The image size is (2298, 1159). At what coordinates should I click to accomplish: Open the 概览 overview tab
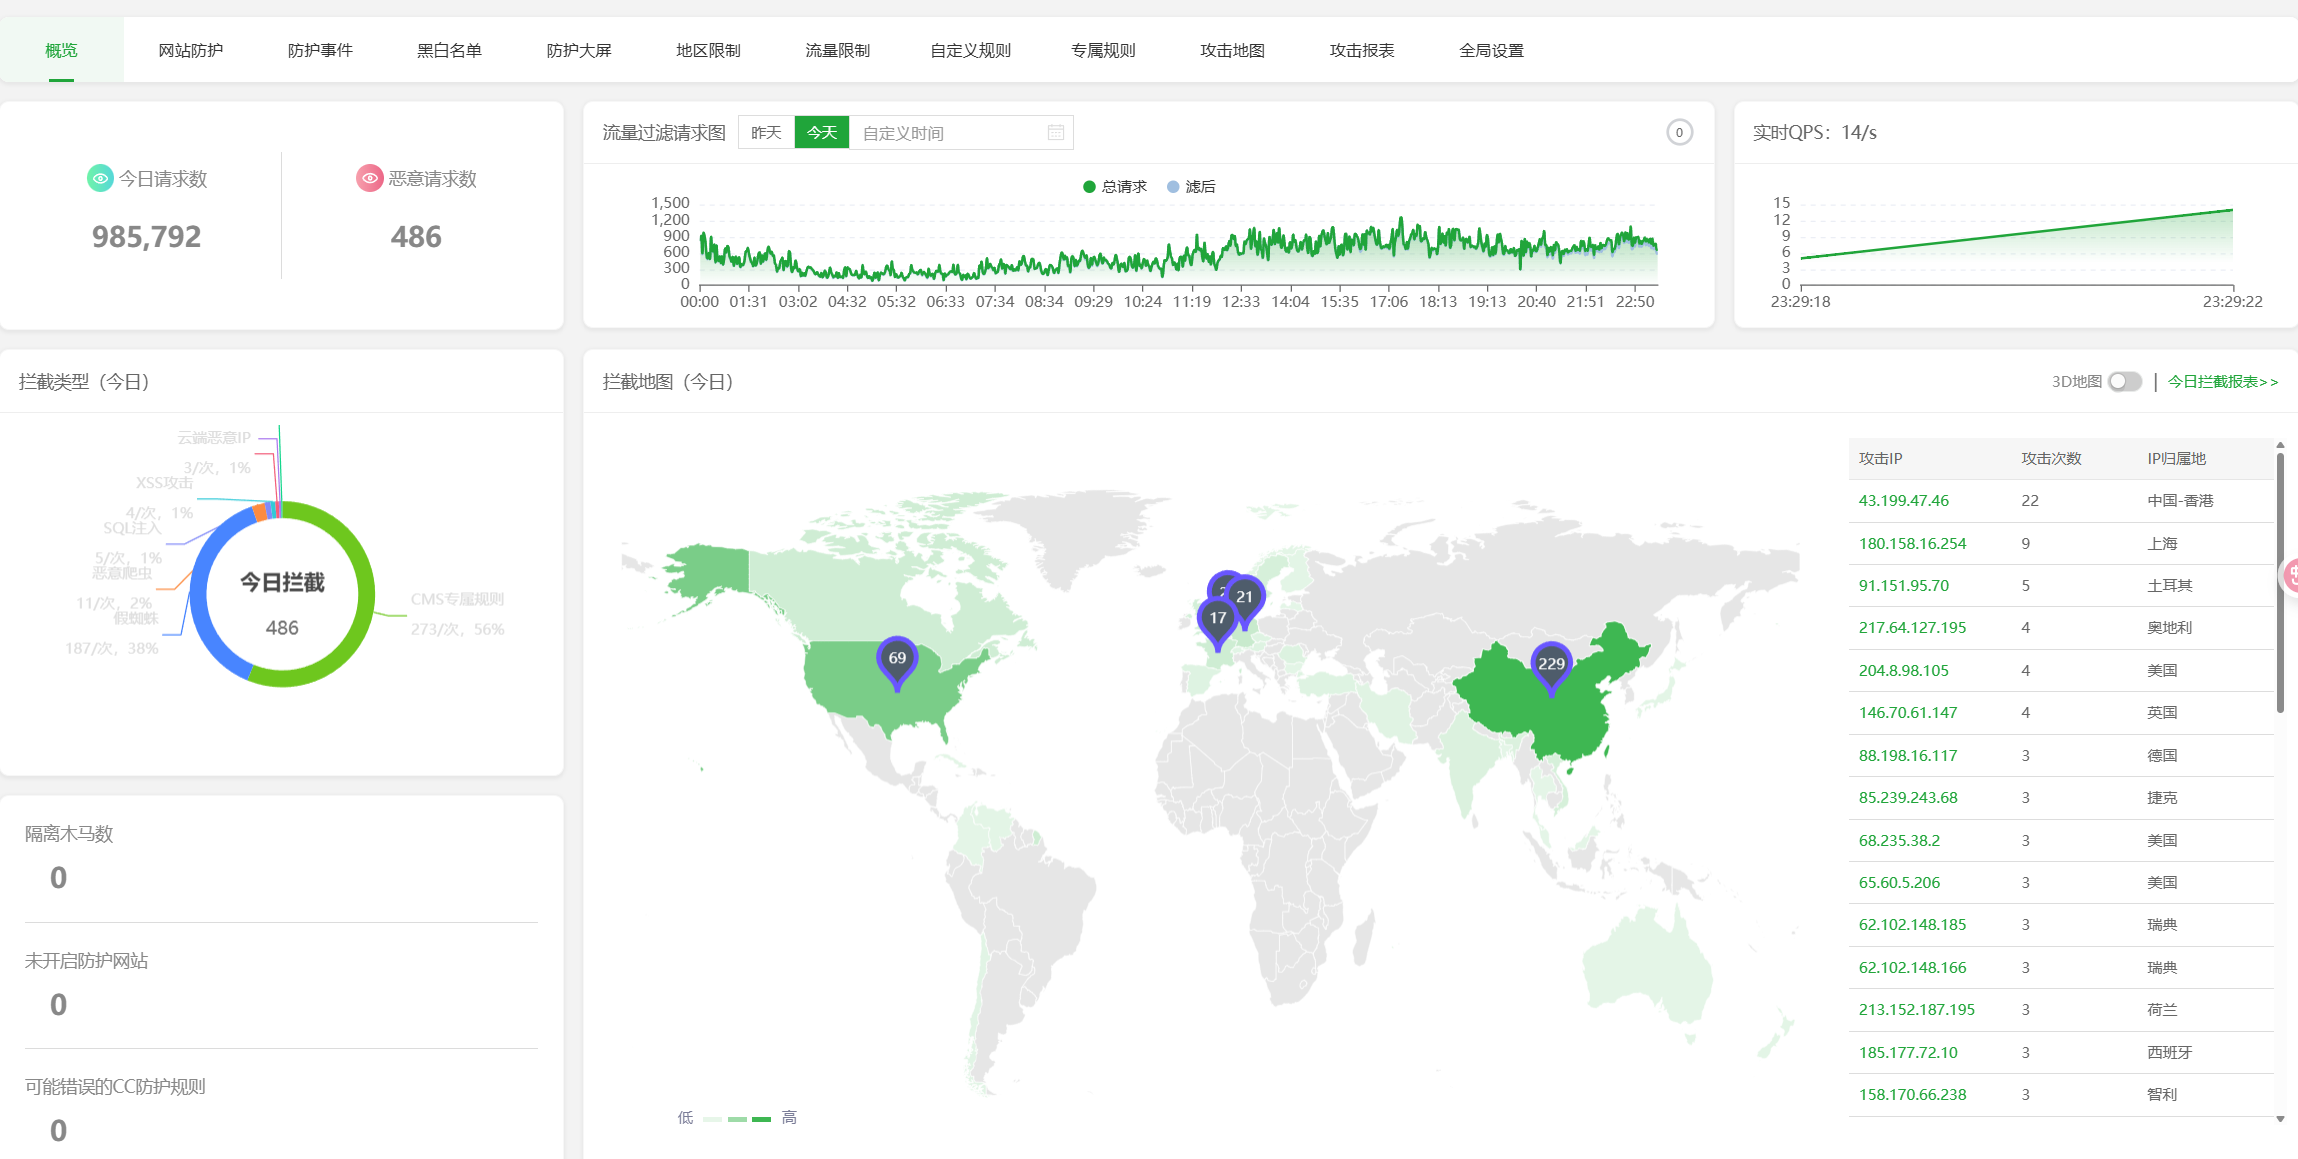point(61,50)
